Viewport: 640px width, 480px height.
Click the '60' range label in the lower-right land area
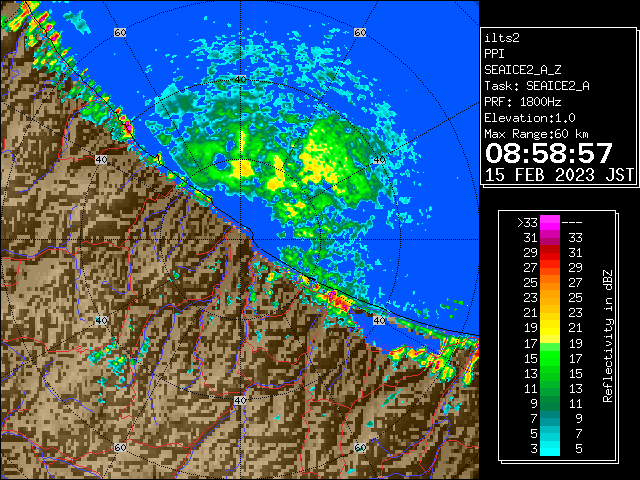[360, 447]
